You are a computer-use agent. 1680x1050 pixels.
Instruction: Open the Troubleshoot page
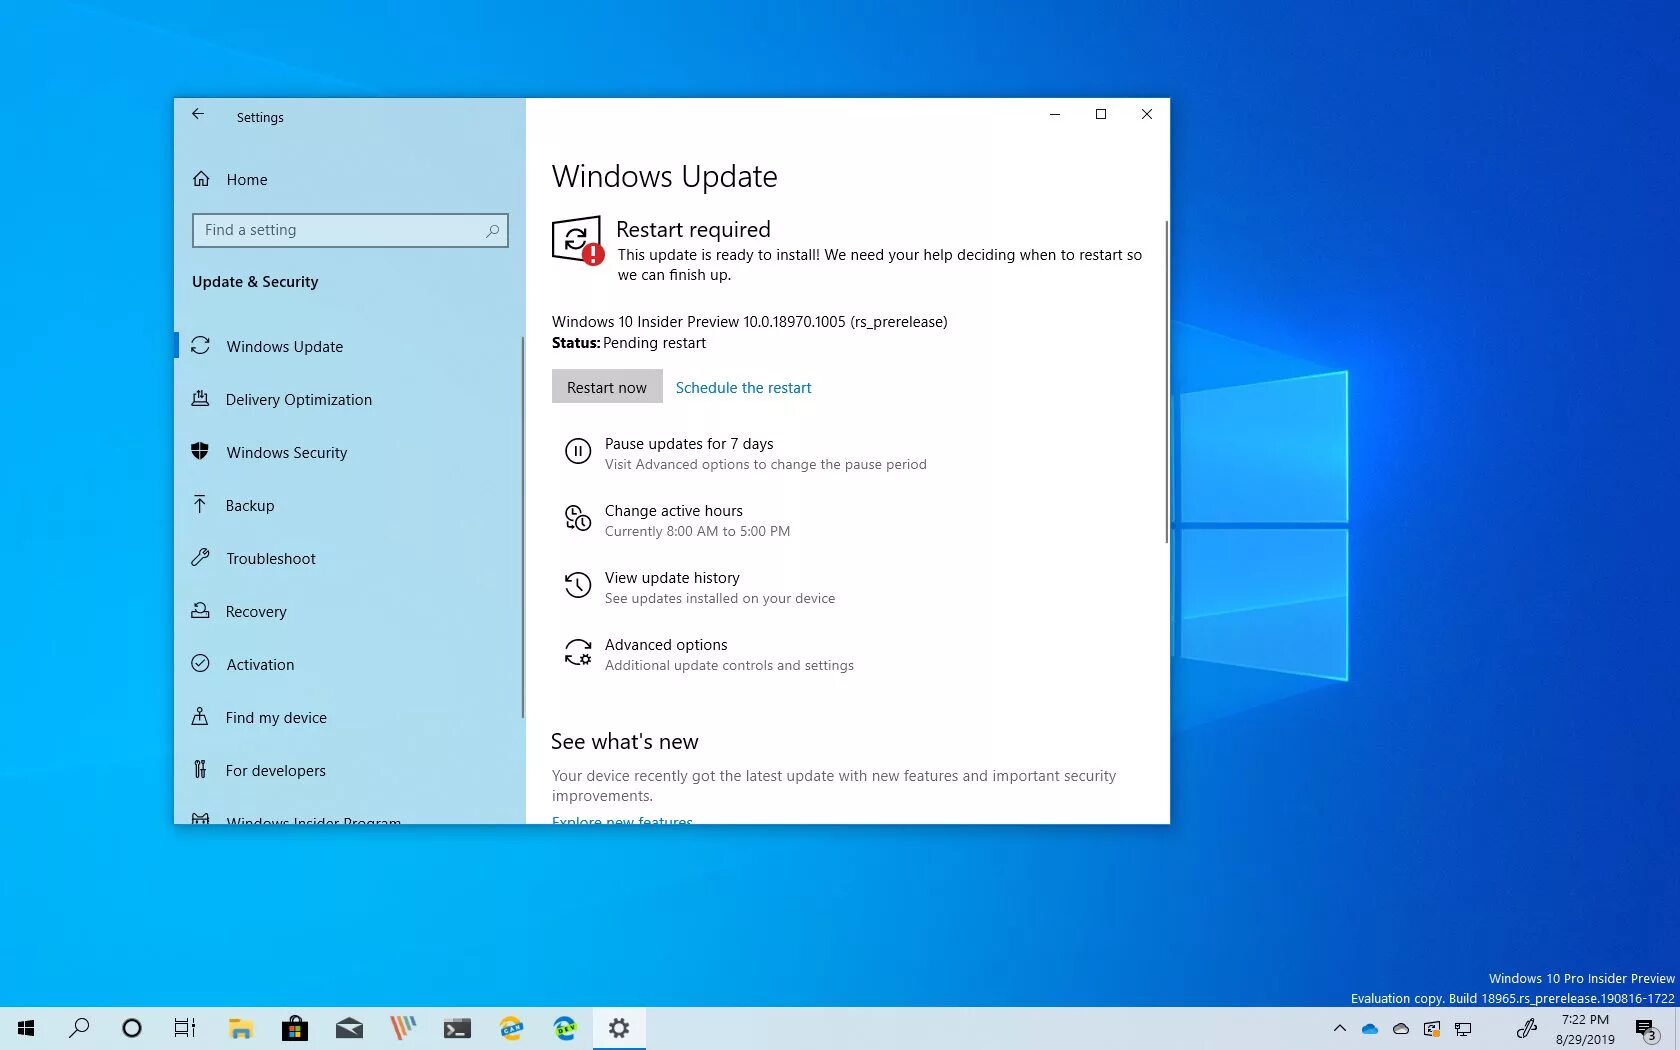point(270,558)
